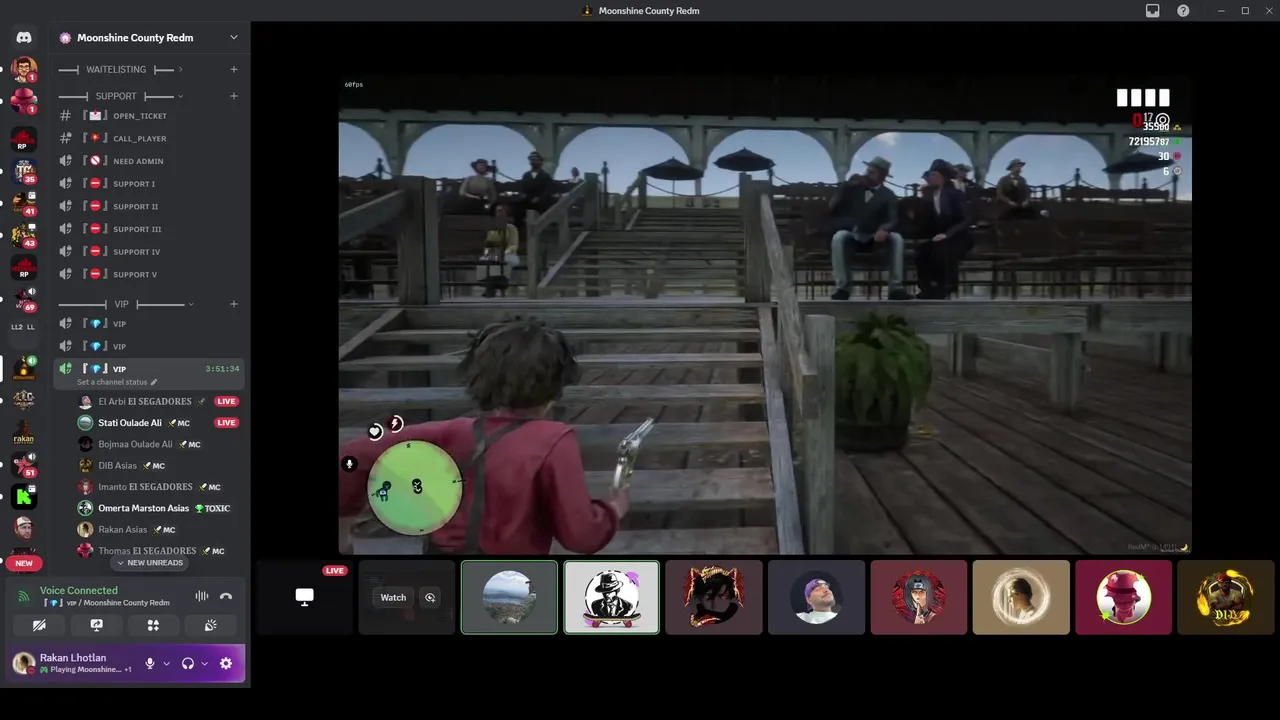Open LIVE badge next to Stati Oulade Ali

click(227, 423)
